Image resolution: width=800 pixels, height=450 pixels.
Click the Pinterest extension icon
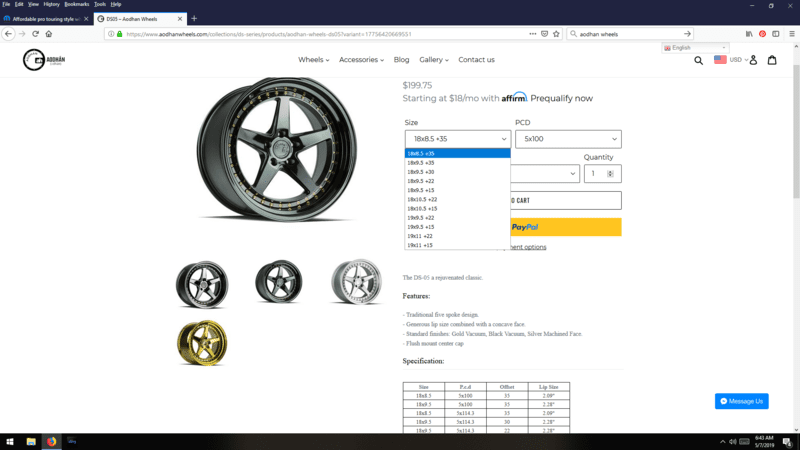pos(762,34)
